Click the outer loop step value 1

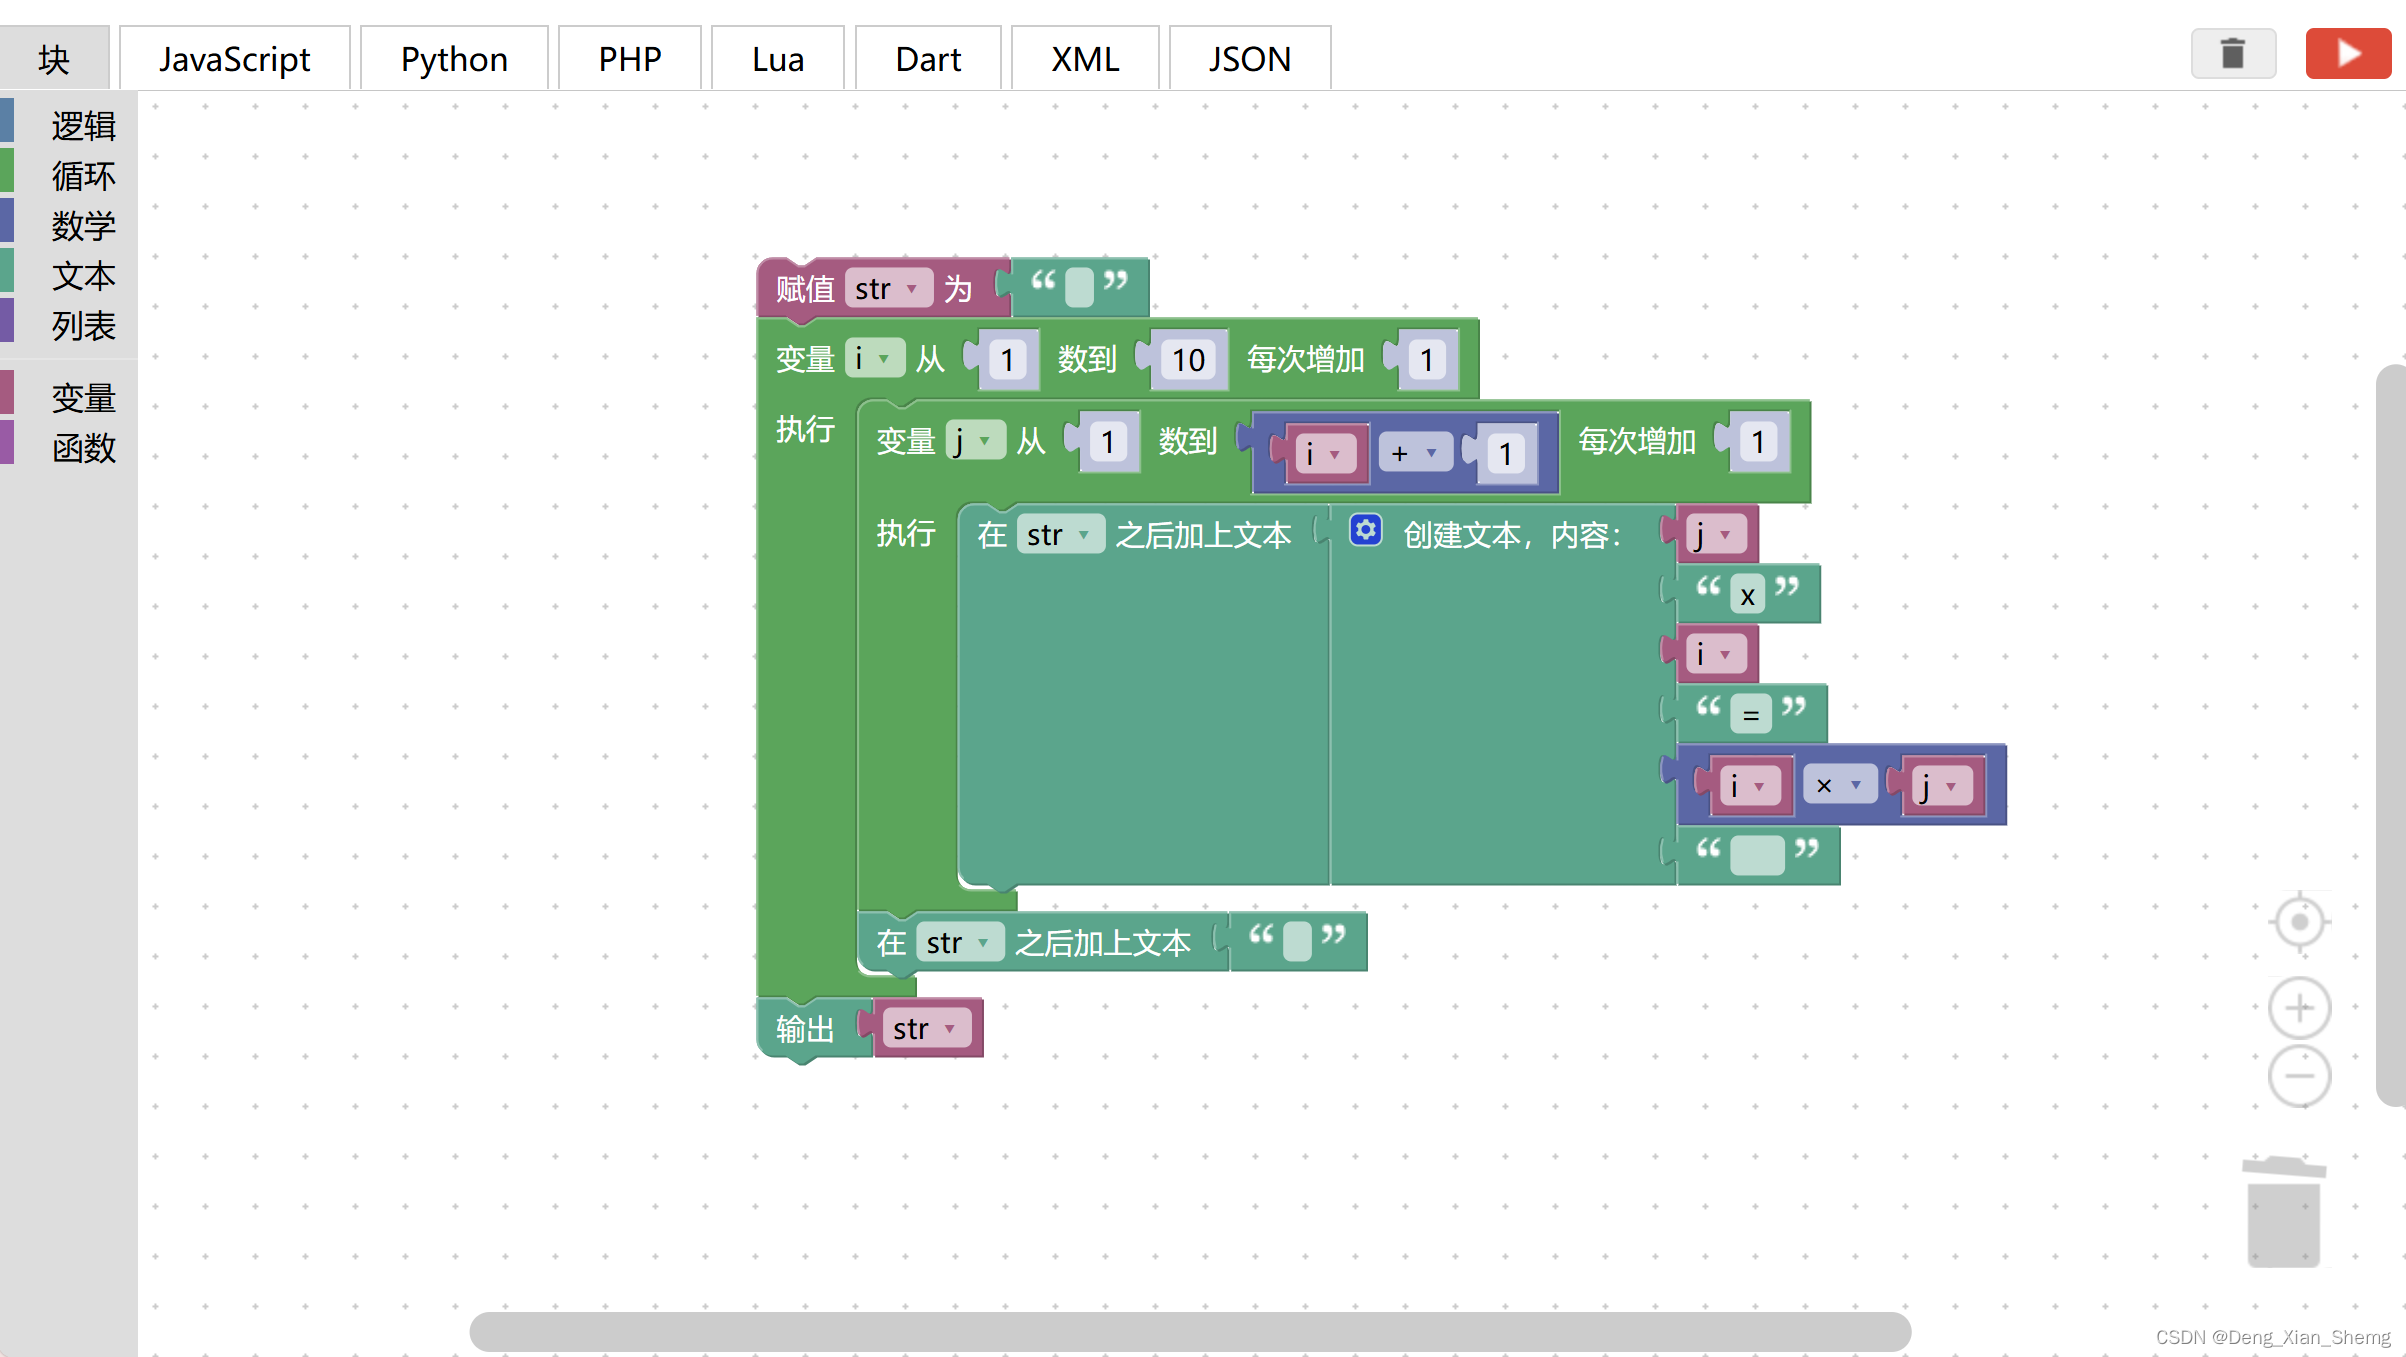pyautogui.click(x=1427, y=359)
